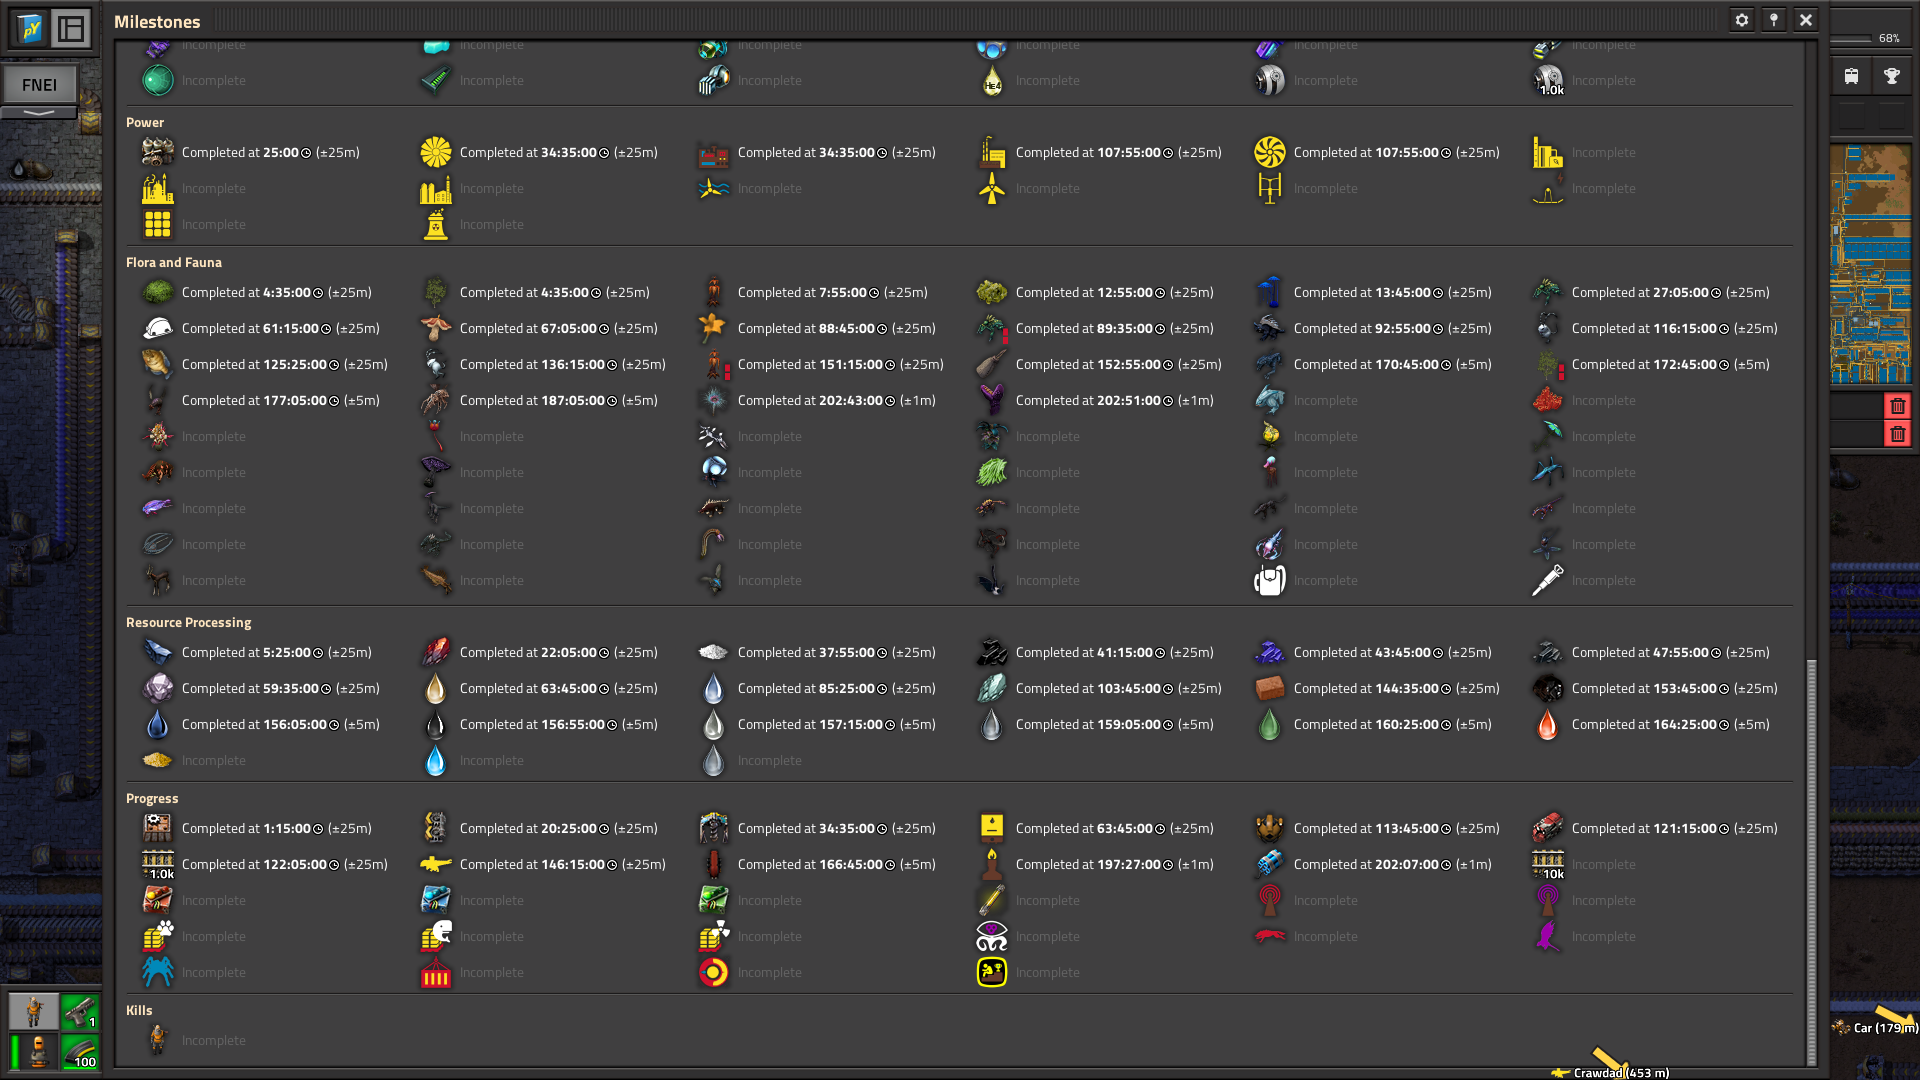Click the brick icon completed at 144:35:00
The width and height of the screenshot is (1920, 1080).
tap(1269, 688)
